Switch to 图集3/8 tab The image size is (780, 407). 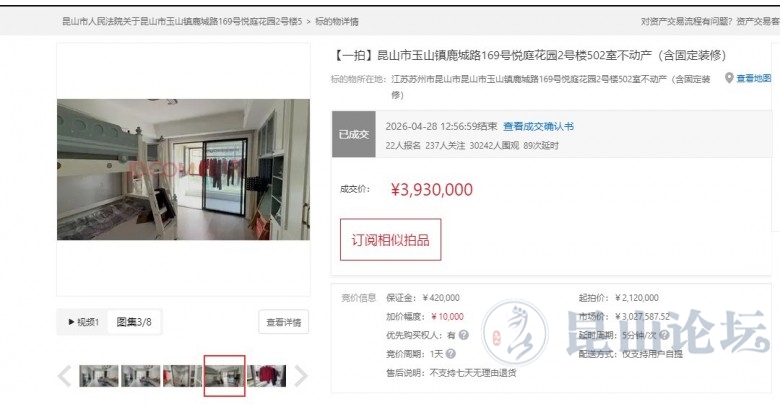134,322
